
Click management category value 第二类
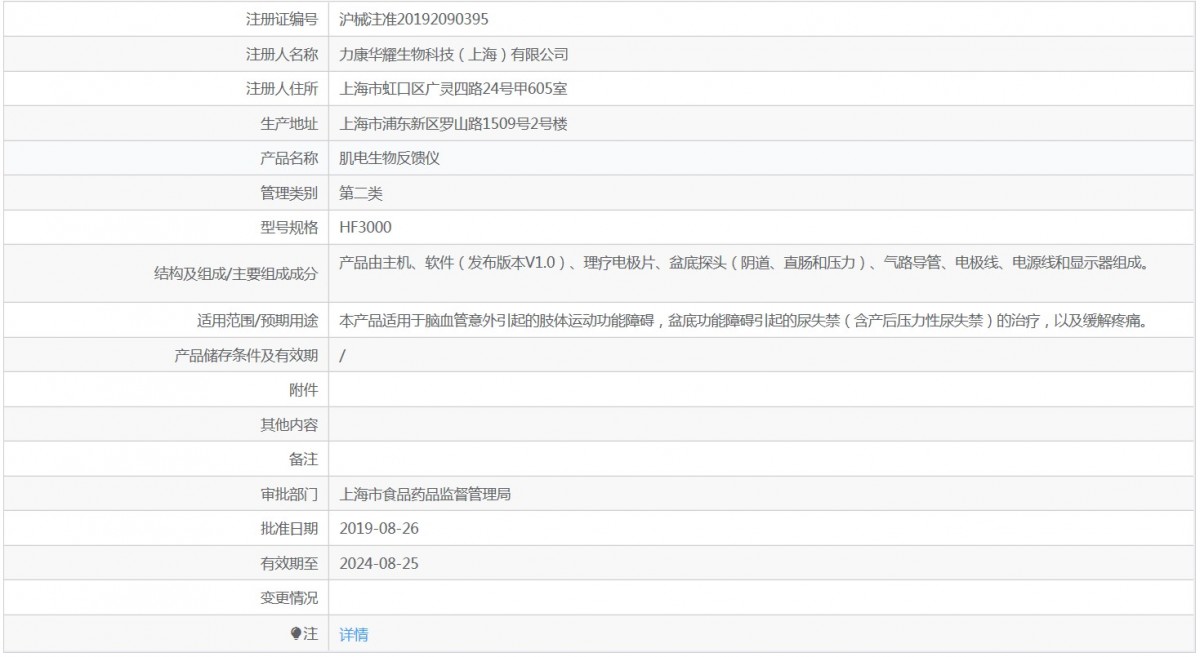(361, 193)
